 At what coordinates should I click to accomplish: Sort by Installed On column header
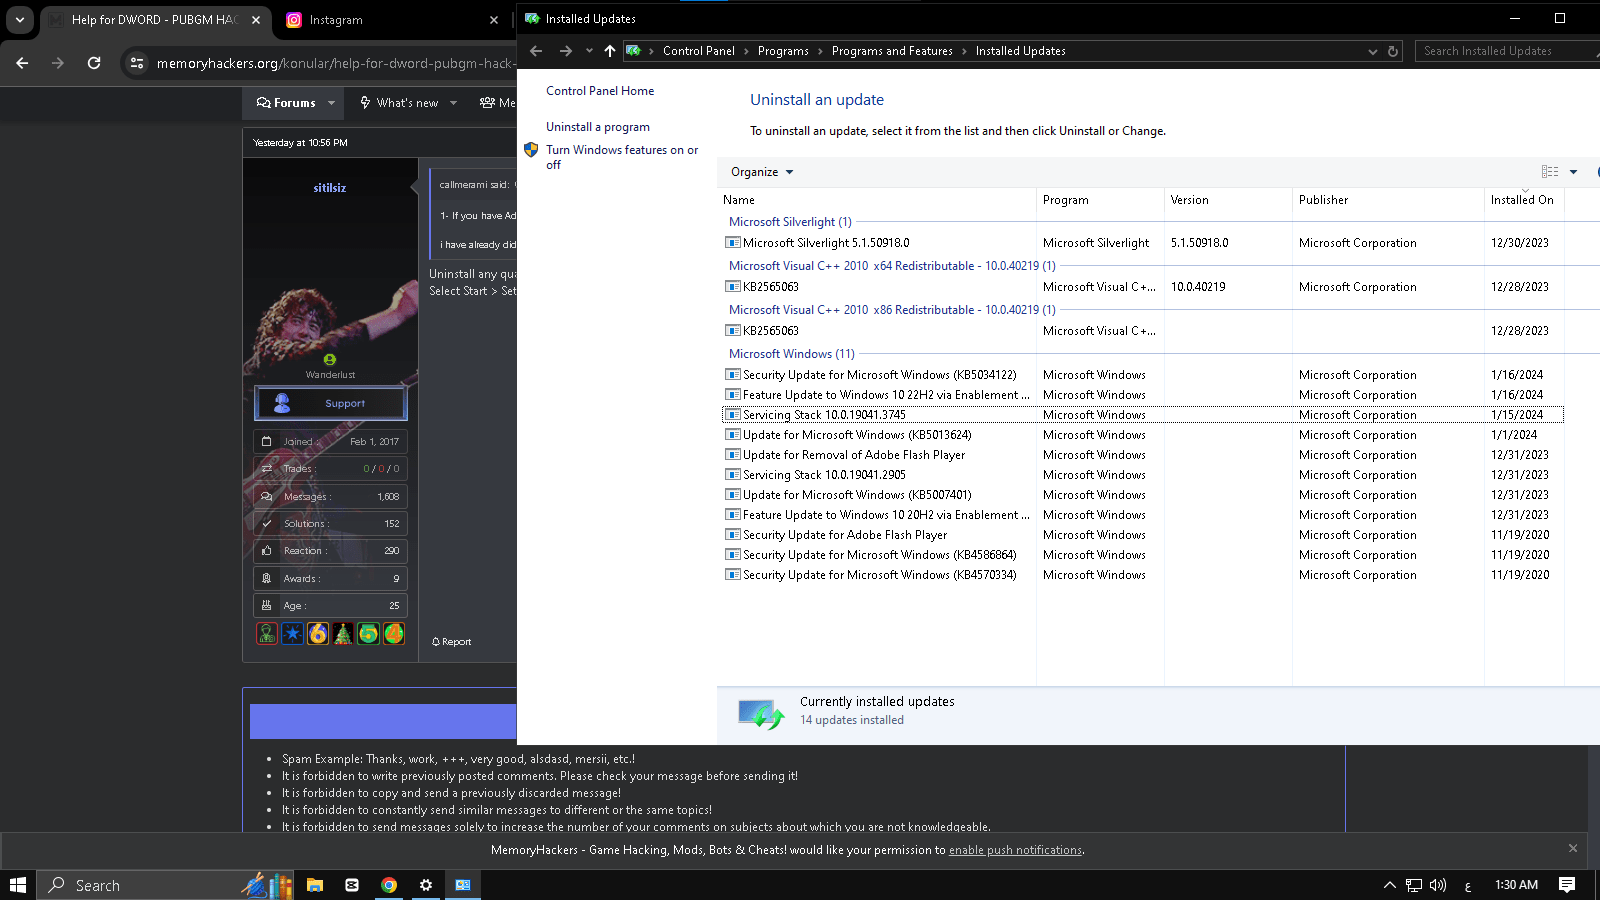1524,200
